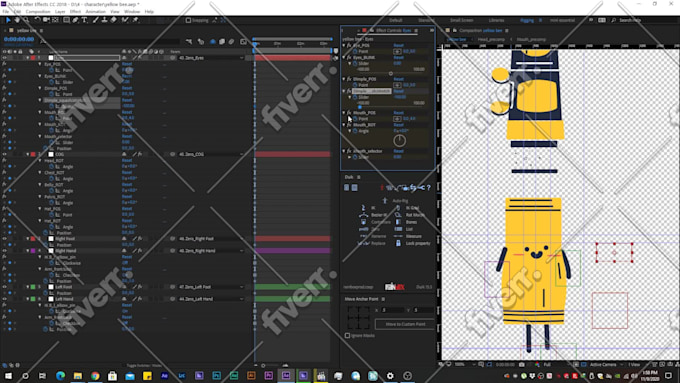Open Chrome from the Windows taskbar
The width and height of the screenshot is (680, 383).
[95, 376]
